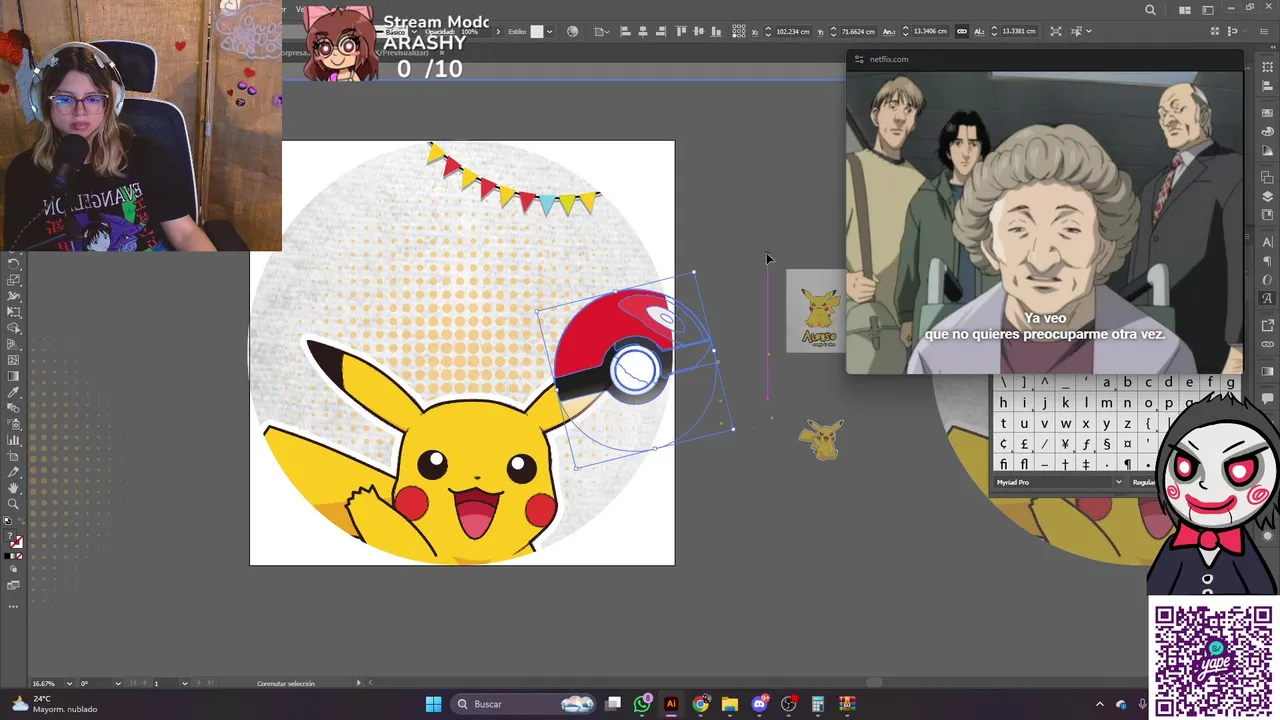The height and width of the screenshot is (720, 1280).
Task: Click the Estilo style swatch
Action: 537,31
